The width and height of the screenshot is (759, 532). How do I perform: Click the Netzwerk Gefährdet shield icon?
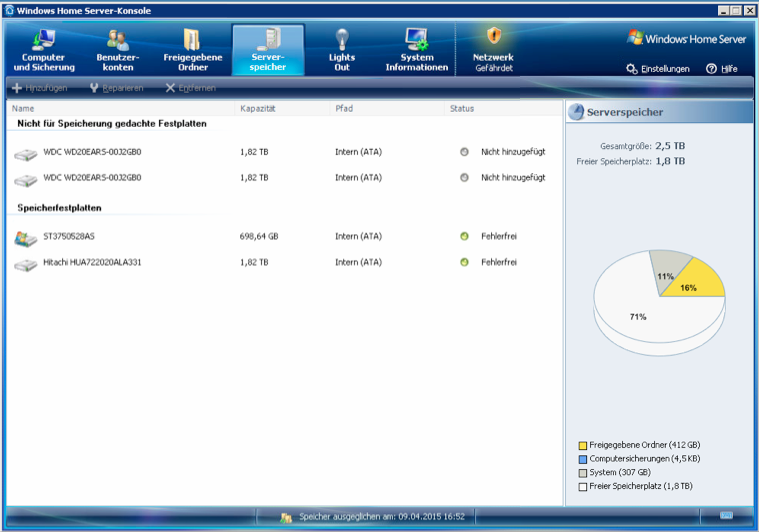(x=493, y=36)
